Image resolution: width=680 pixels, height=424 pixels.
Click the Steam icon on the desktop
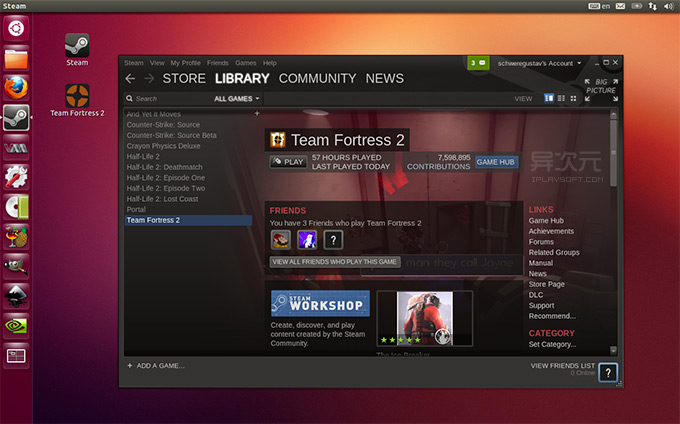[77, 47]
